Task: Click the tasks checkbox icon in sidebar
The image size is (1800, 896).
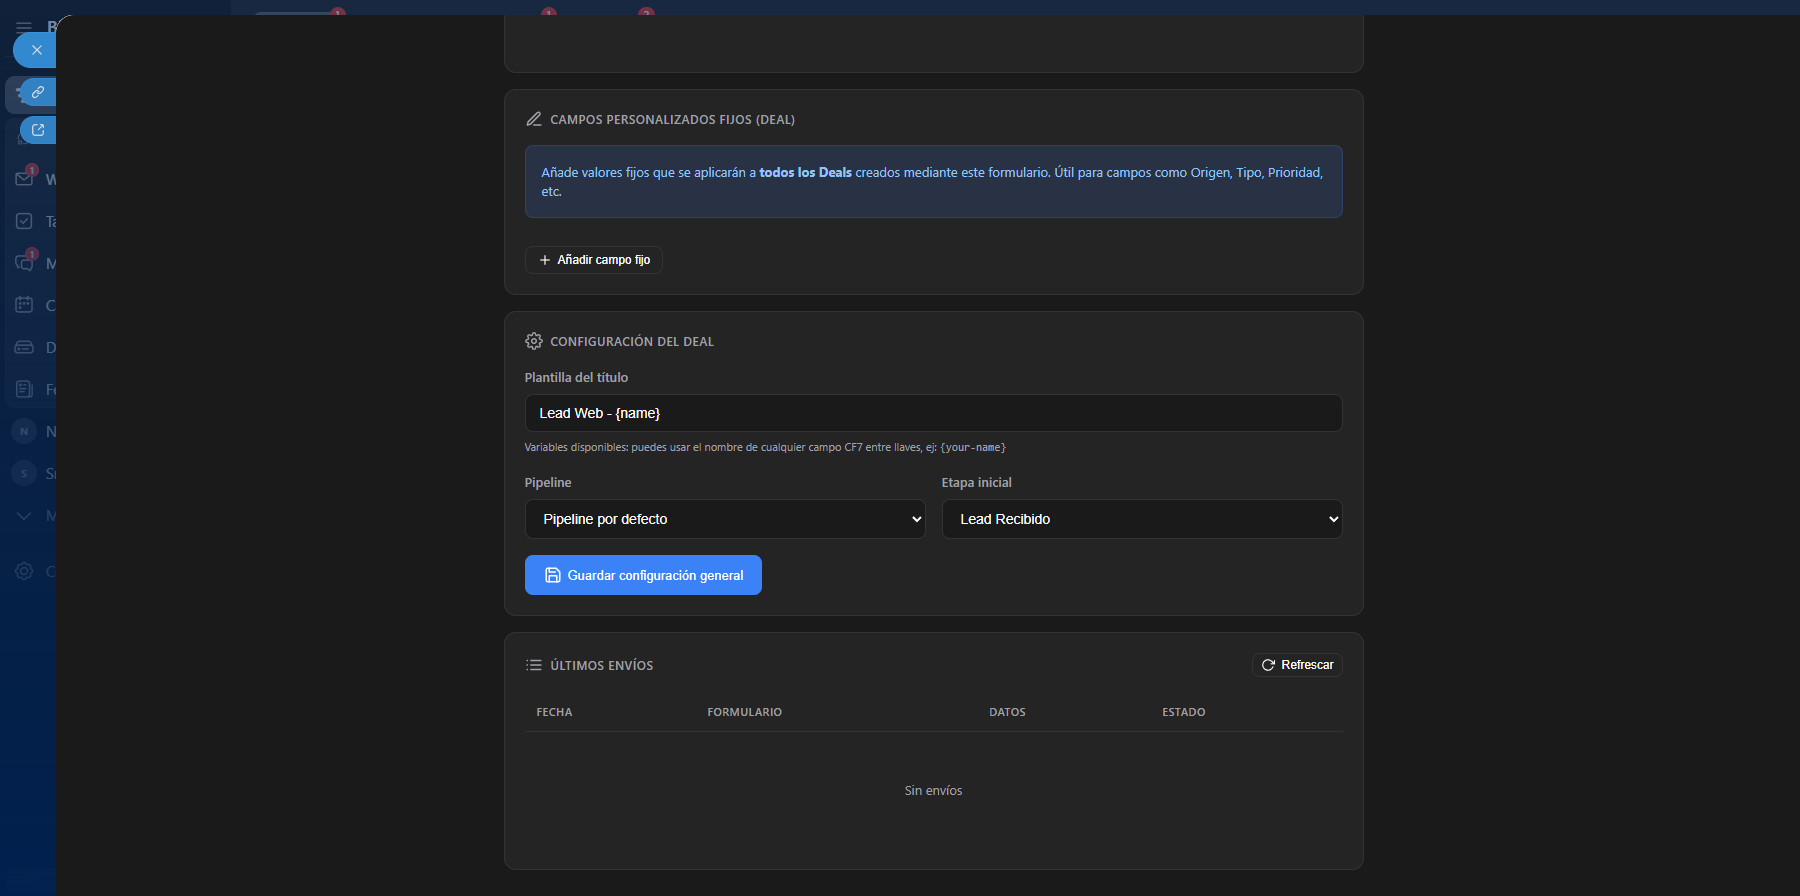Action: [x=25, y=221]
